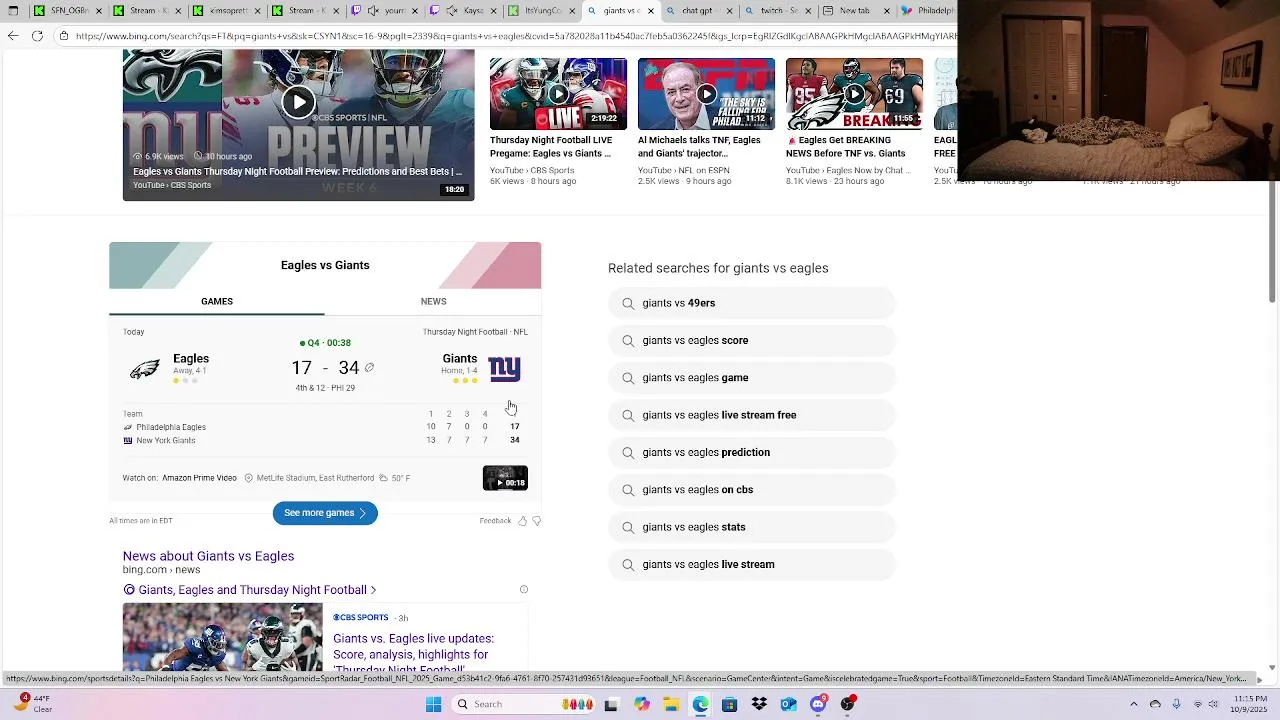Image resolution: width=1280 pixels, height=720 pixels.
Task: Switch to the SFN_OGBn browser tab
Action: [x=64, y=11]
